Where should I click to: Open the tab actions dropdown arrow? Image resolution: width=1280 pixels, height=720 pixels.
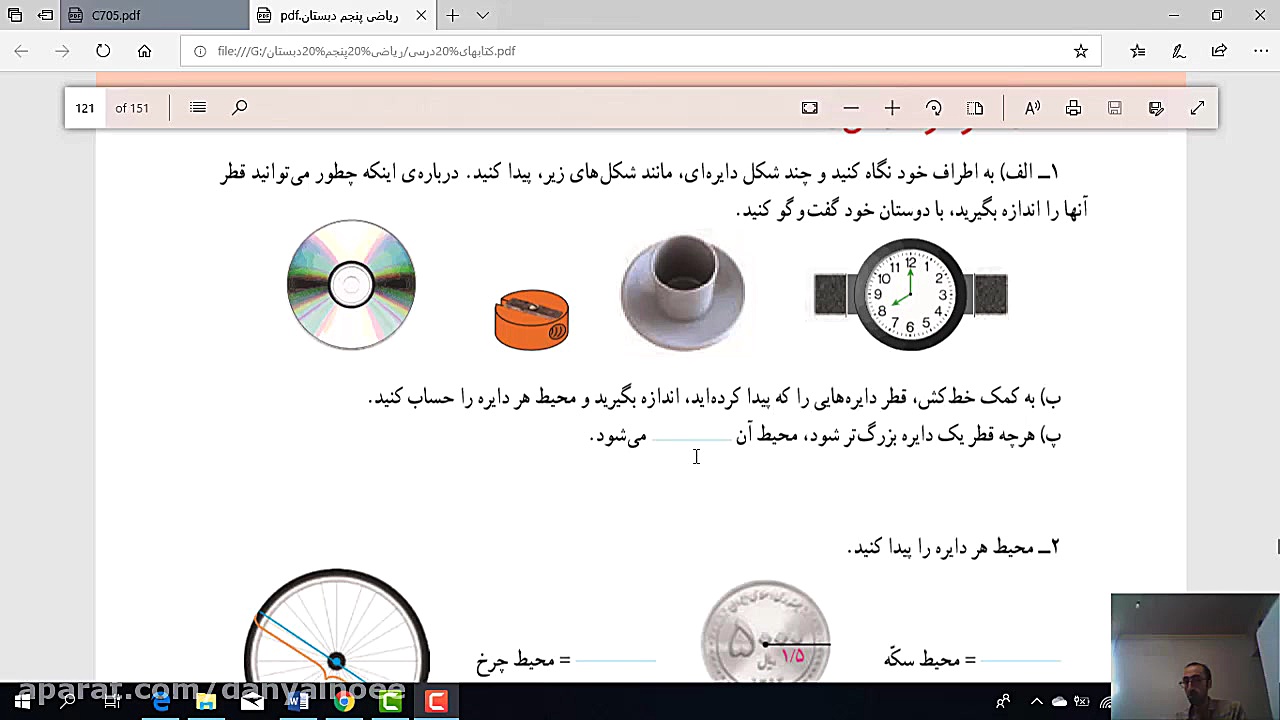tap(483, 15)
